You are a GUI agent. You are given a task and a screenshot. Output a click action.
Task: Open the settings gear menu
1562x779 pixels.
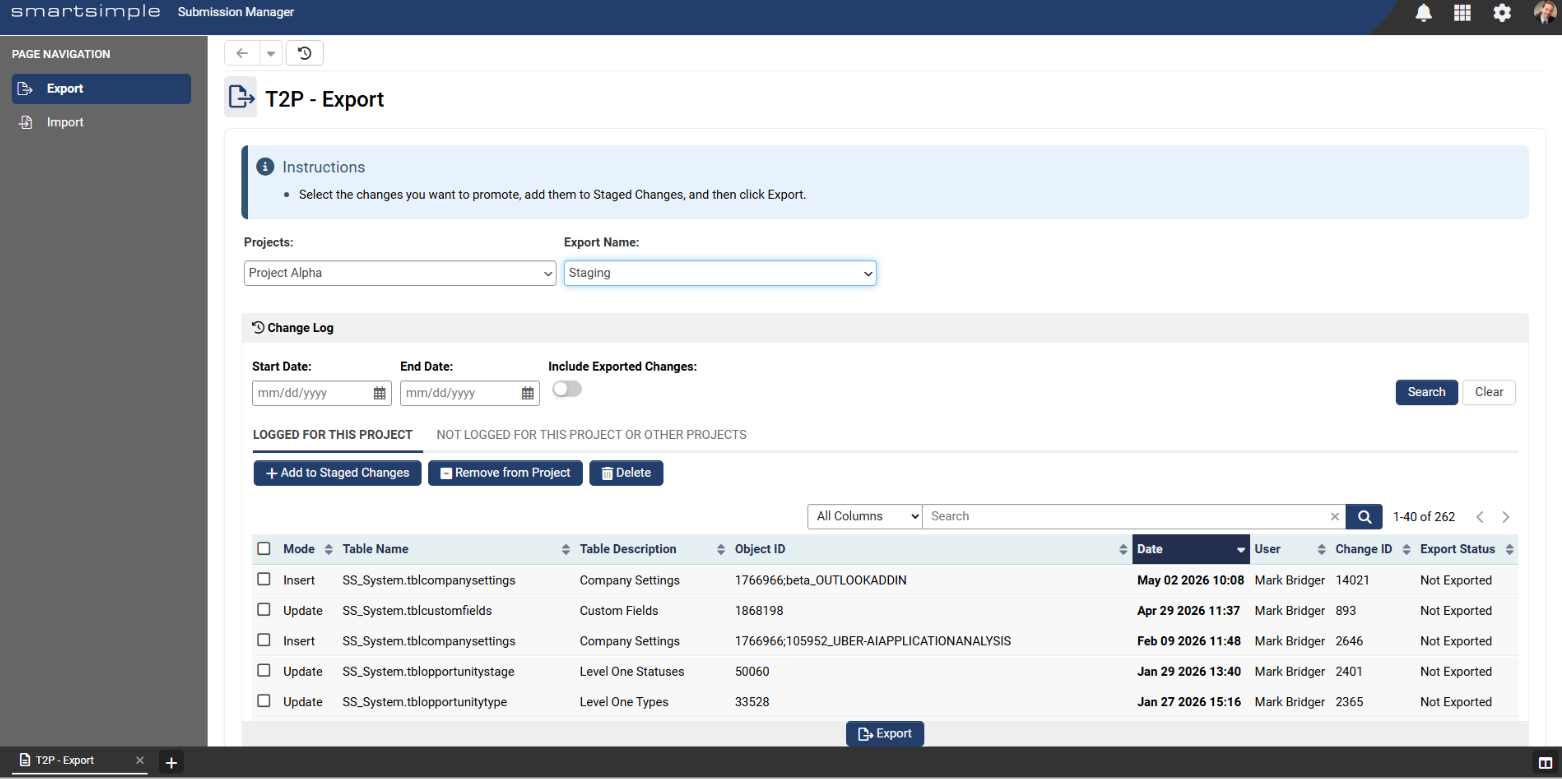coord(1502,13)
